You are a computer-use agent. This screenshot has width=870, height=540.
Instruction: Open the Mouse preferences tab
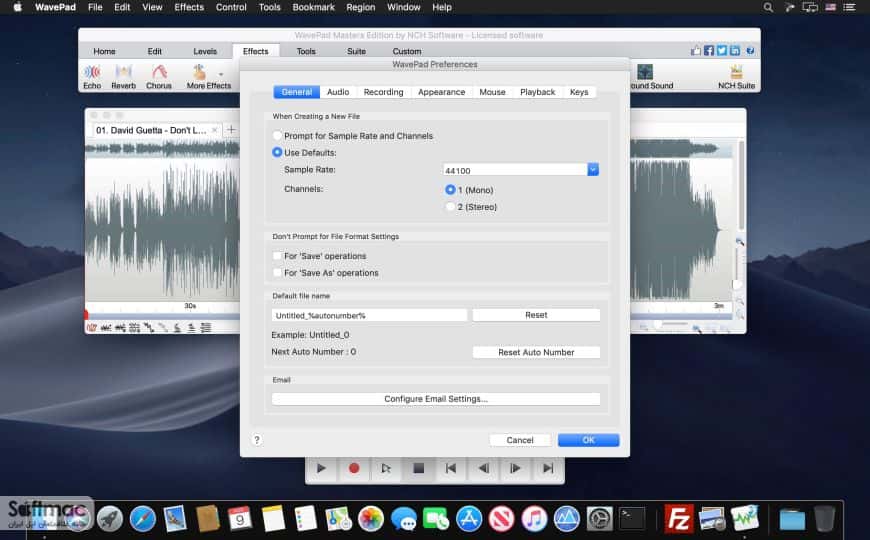point(492,92)
